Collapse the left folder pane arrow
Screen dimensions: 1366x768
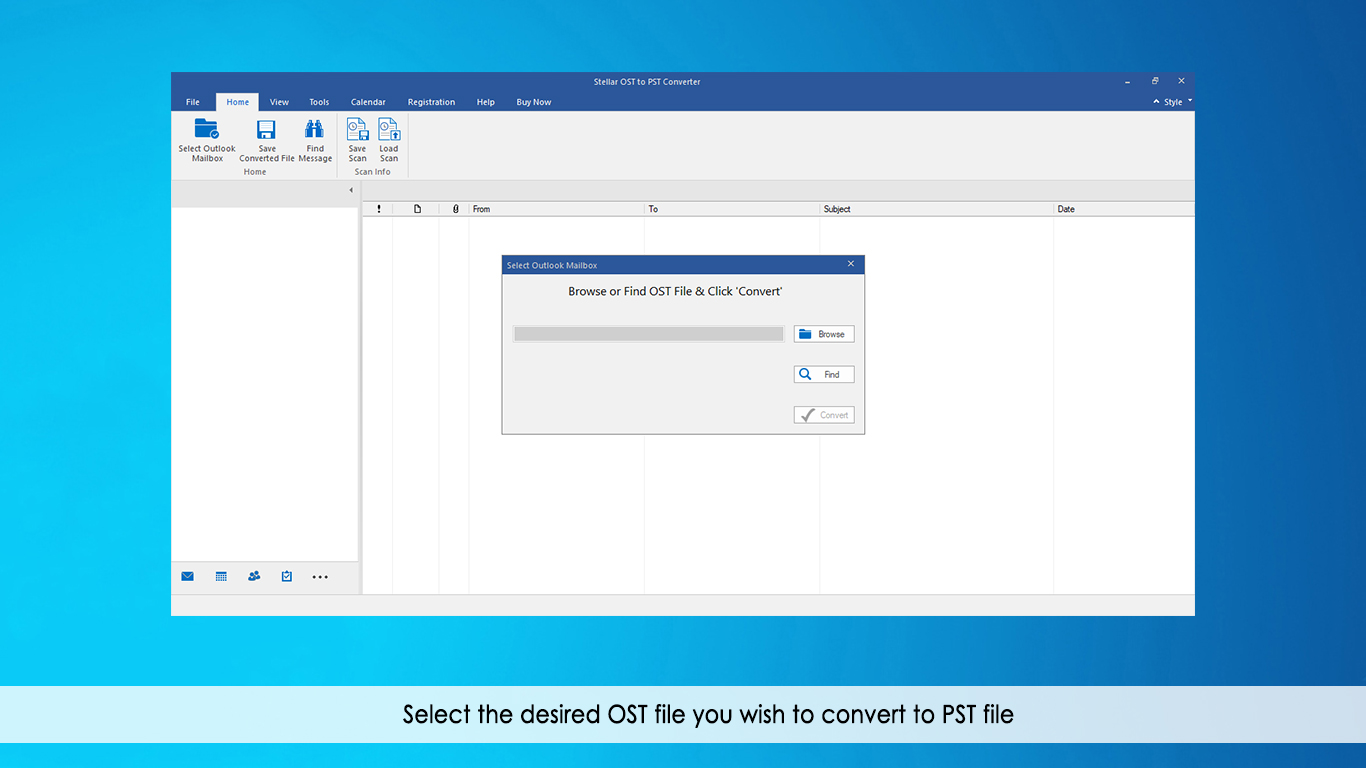click(x=350, y=190)
